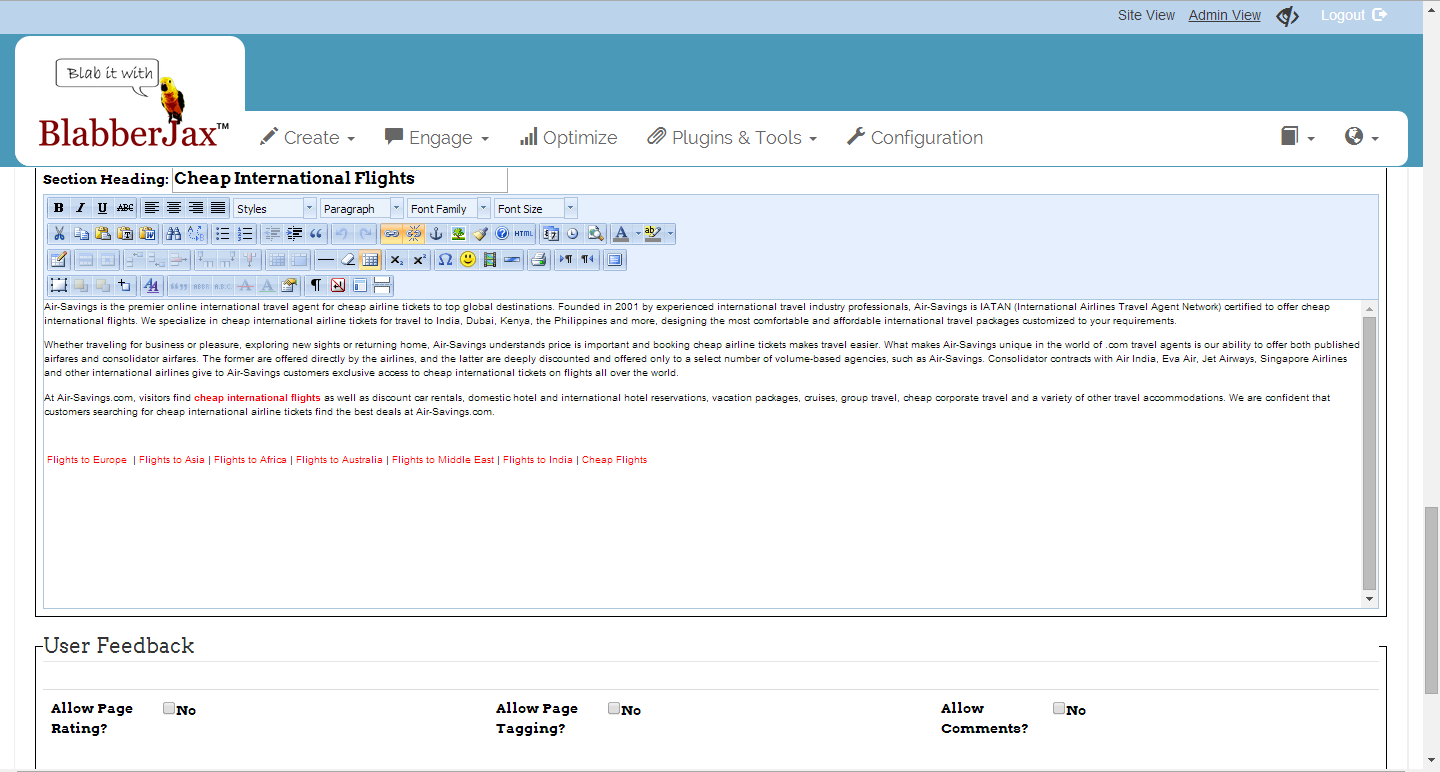Open the book icon dropdown in navbar

[1297, 137]
